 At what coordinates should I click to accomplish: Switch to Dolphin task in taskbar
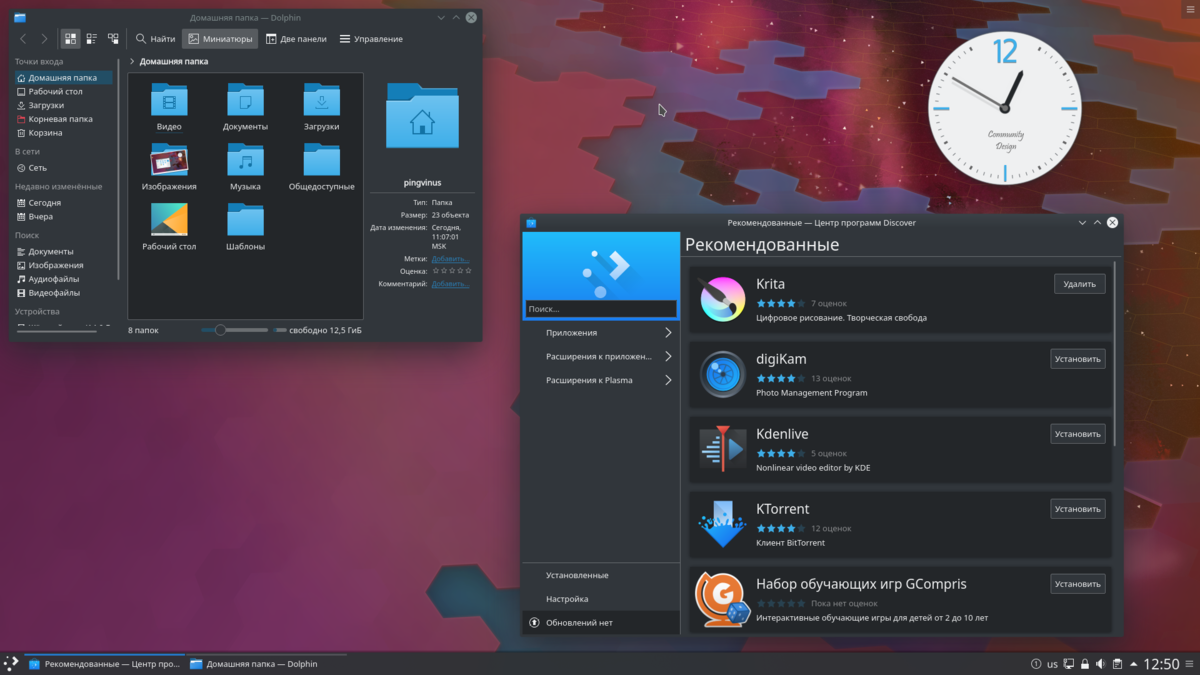(267, 664)
